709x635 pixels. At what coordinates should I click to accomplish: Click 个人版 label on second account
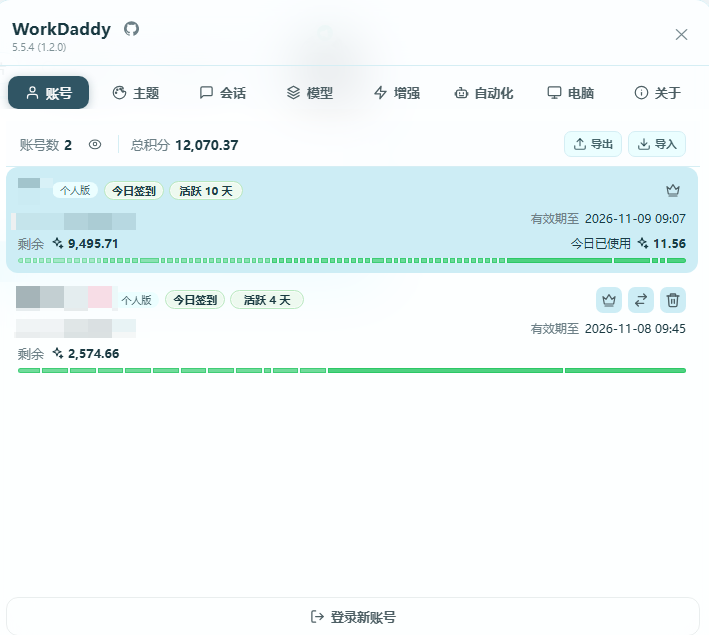coord(137,300)
